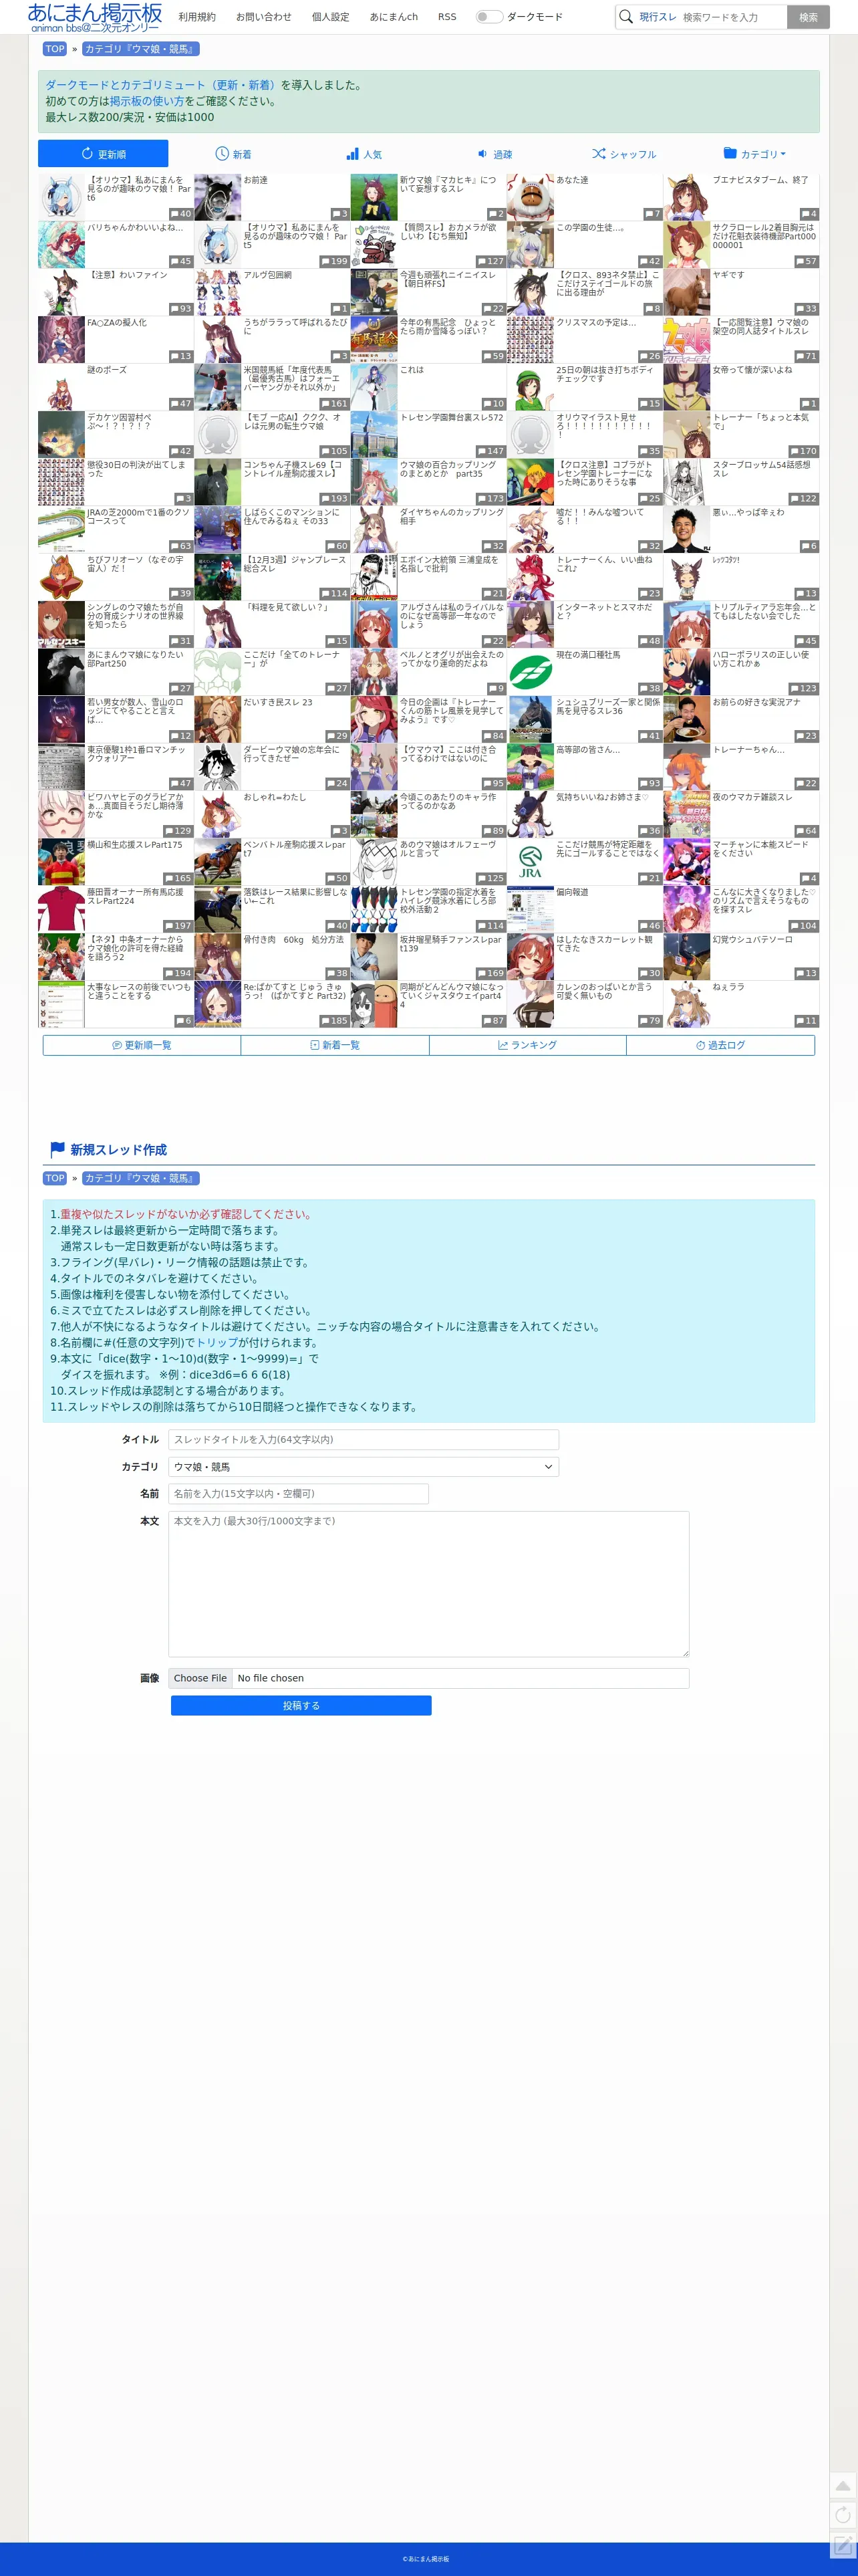
Task: Select the シャッフル tab
Action: coord(624,154)
